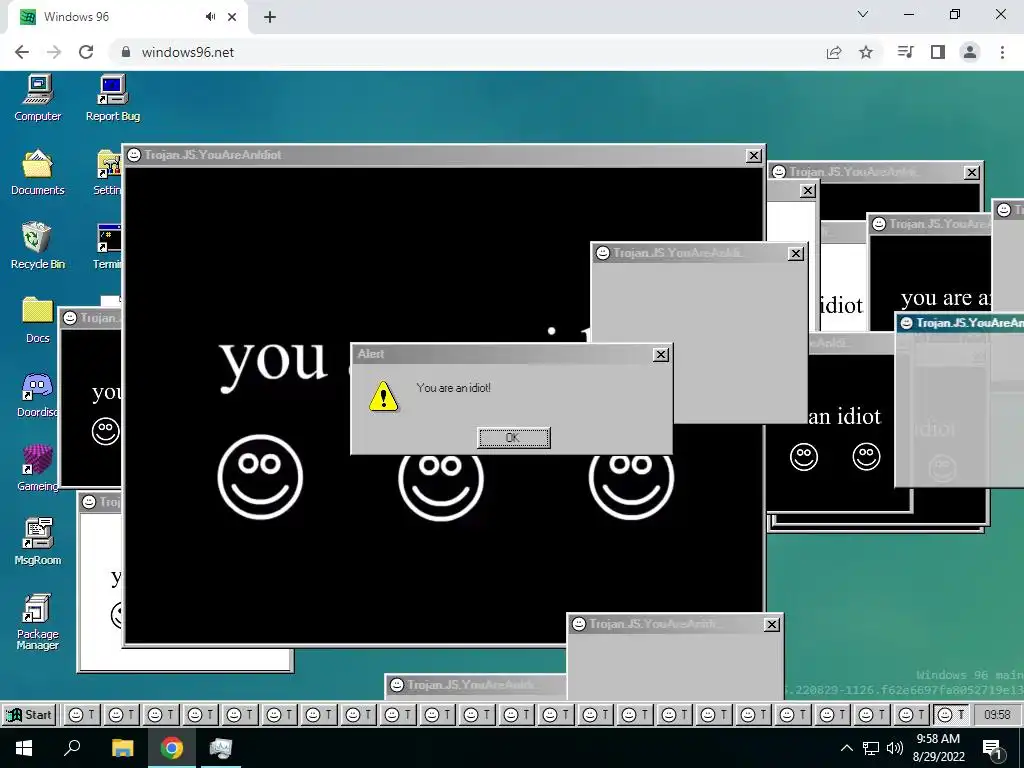The width and height of the screenshot is (1024, 768).
Task: Open the Report Bug shortcut
Action: (x=113, y=98)
